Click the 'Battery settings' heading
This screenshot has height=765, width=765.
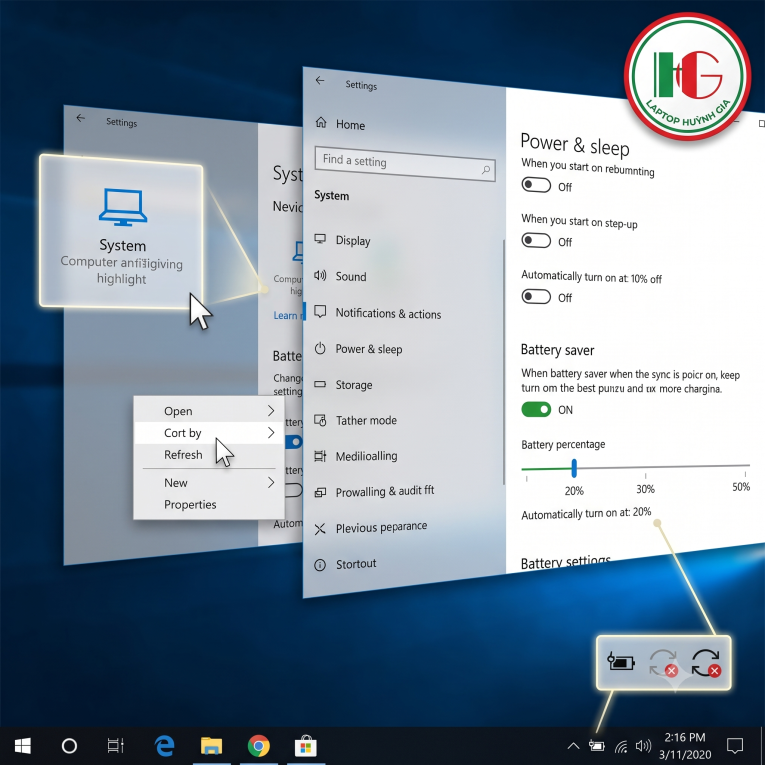click(x=565, y=563)
